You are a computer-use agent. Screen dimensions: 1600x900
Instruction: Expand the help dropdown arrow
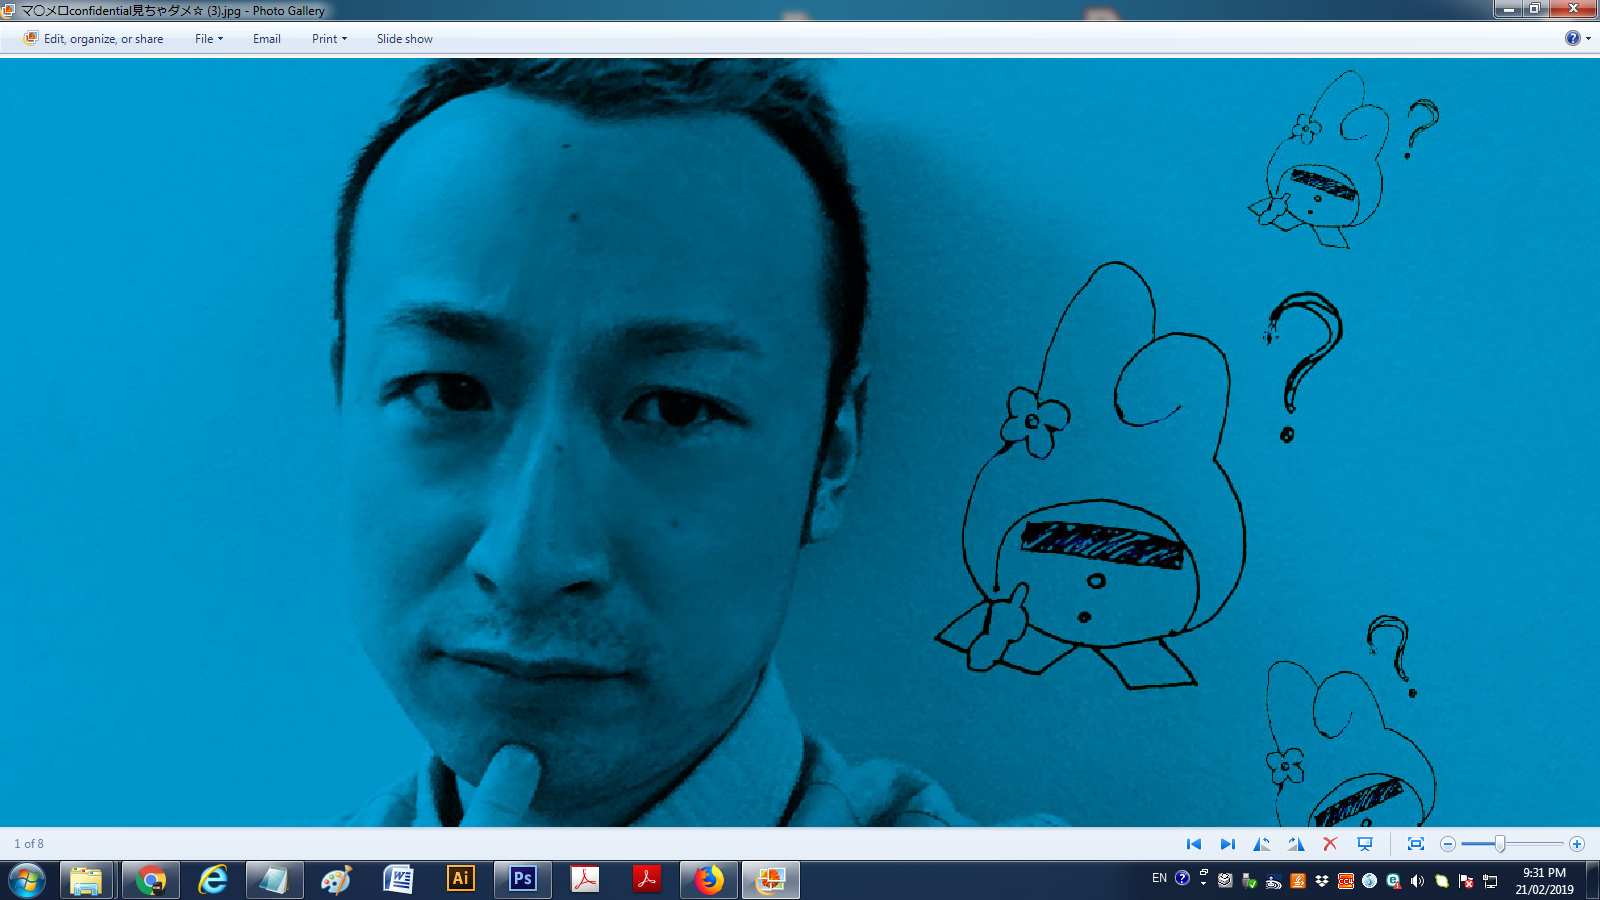[x=1589, y=39]
